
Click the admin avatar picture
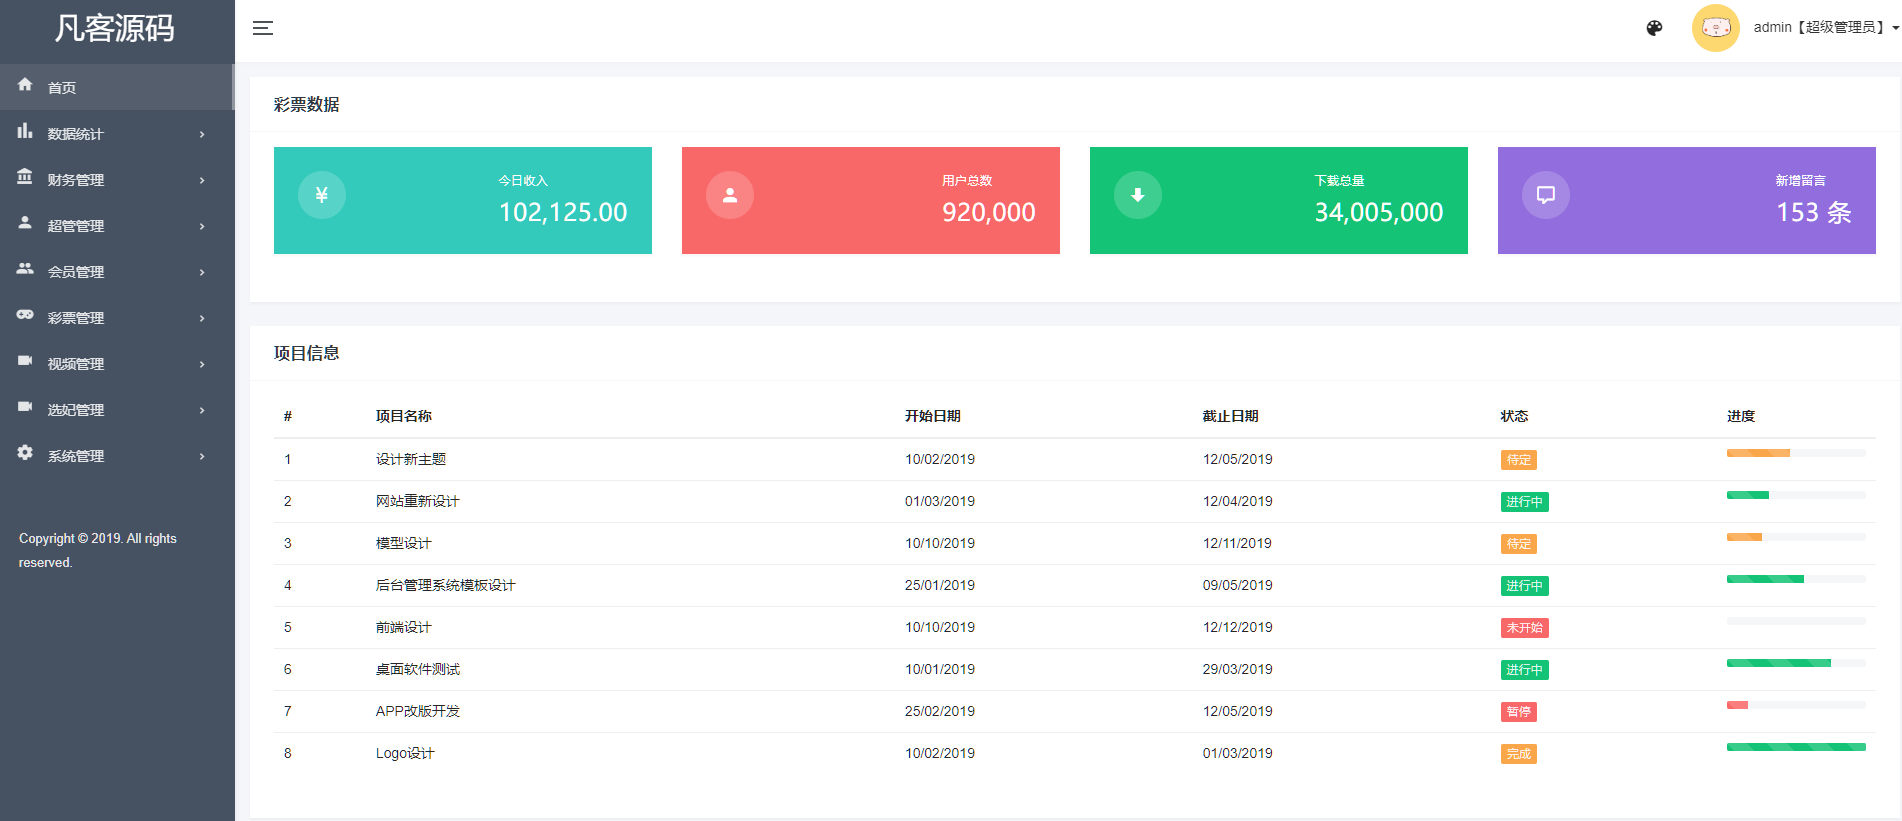1715,28
